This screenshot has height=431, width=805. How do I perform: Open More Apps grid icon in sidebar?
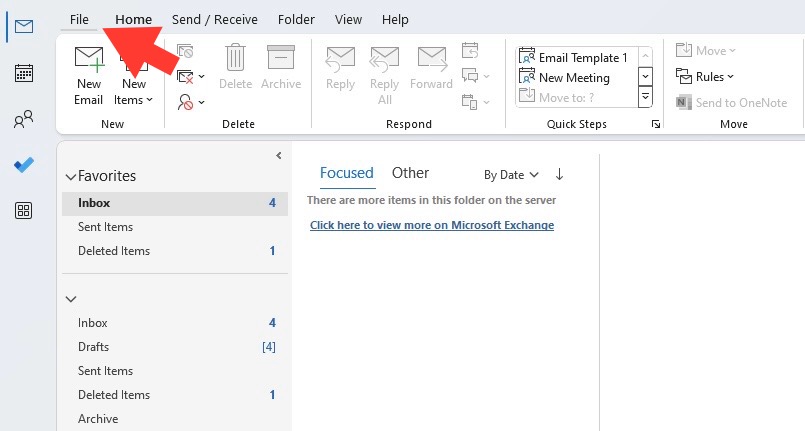[x=24, y=210]
